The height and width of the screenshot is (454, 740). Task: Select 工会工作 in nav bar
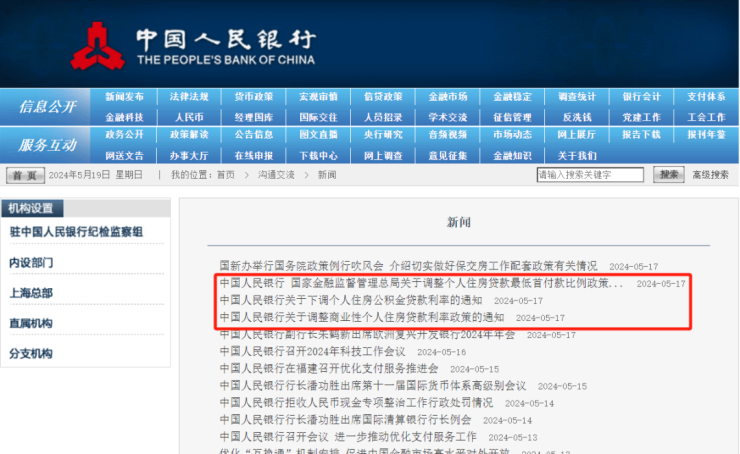(x=706, y=118)
